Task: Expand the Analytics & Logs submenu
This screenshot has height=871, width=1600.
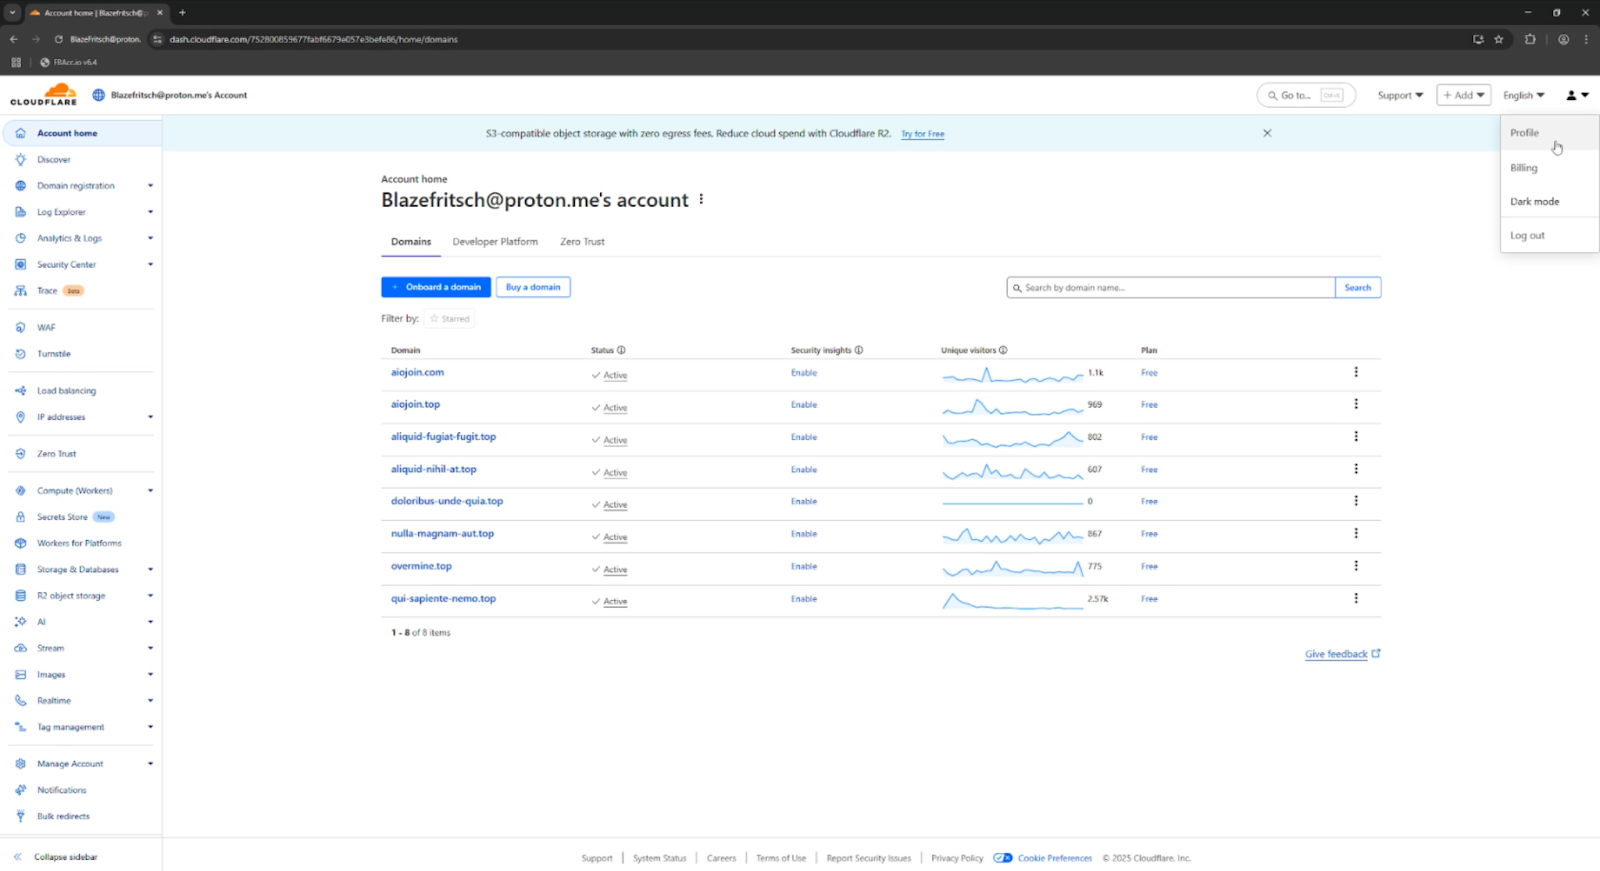Action: (150, 238)
